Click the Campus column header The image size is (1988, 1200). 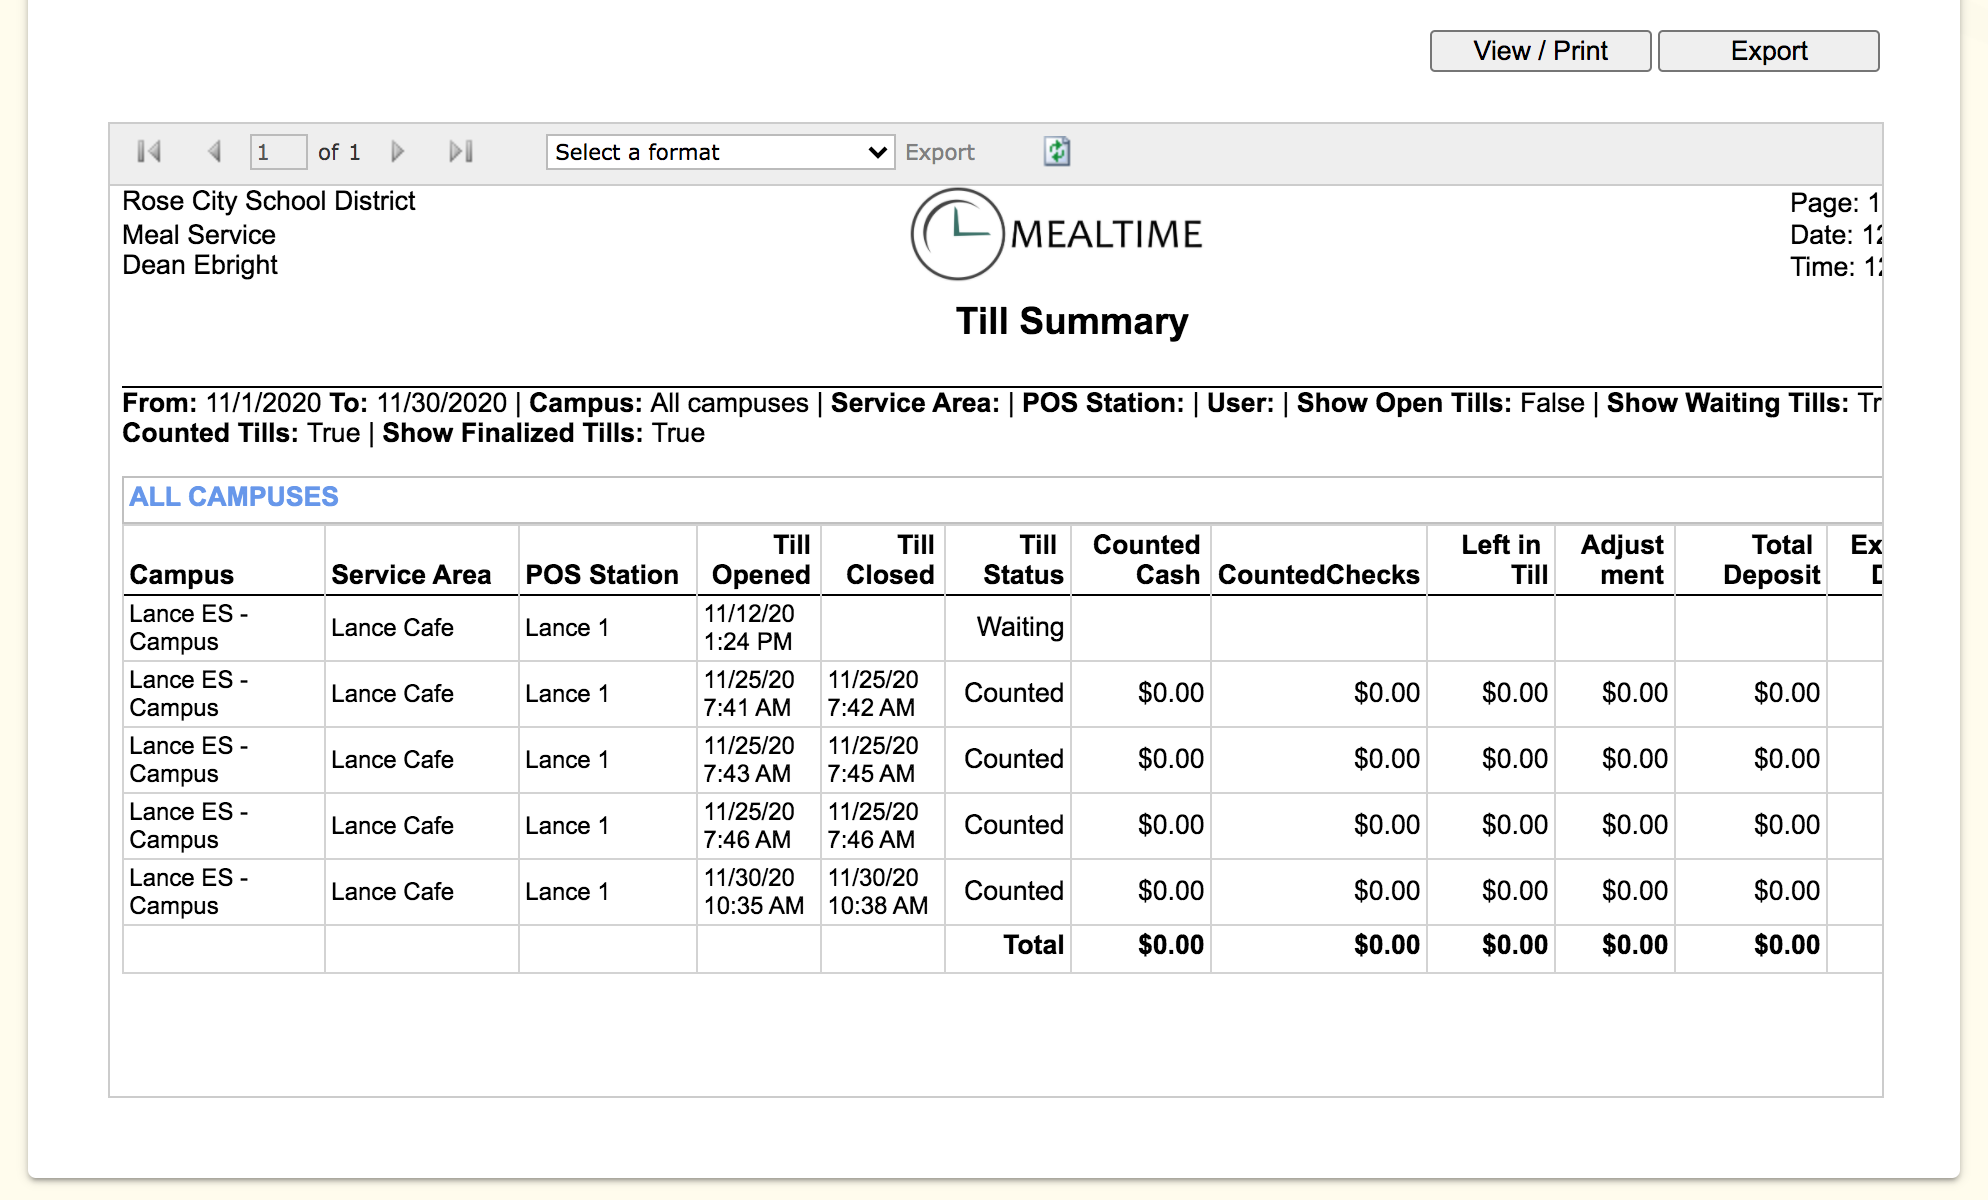[x=182, y=575]
